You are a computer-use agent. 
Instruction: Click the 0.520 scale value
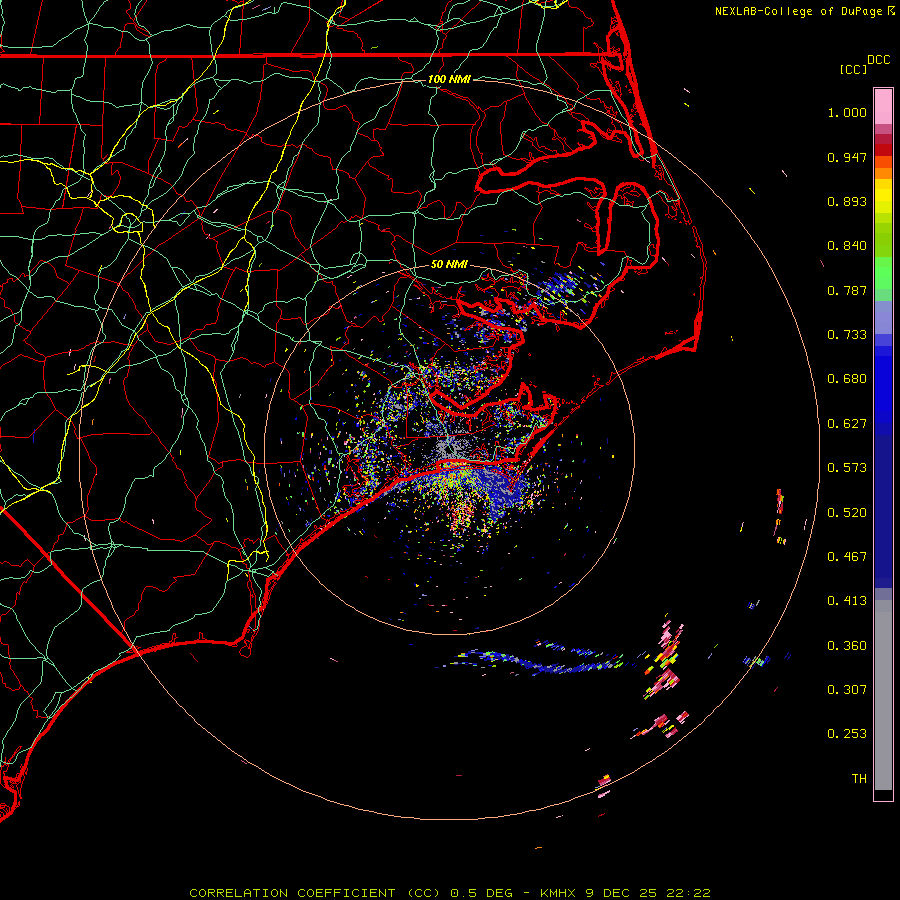[x=847, y=513]
